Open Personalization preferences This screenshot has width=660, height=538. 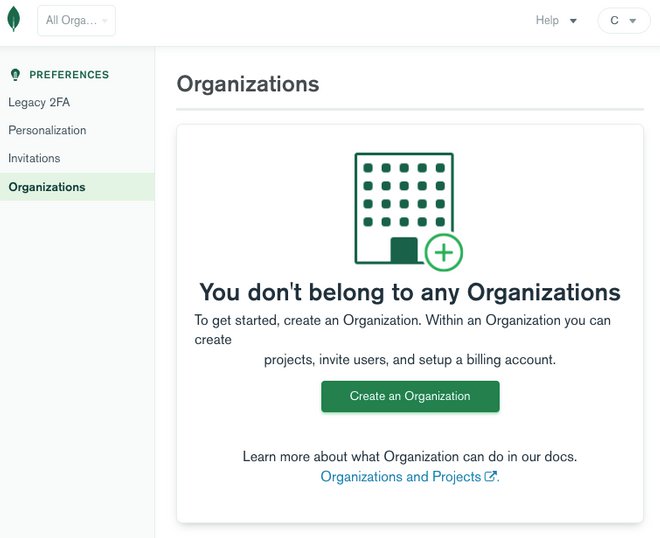(x=47, y=130)
